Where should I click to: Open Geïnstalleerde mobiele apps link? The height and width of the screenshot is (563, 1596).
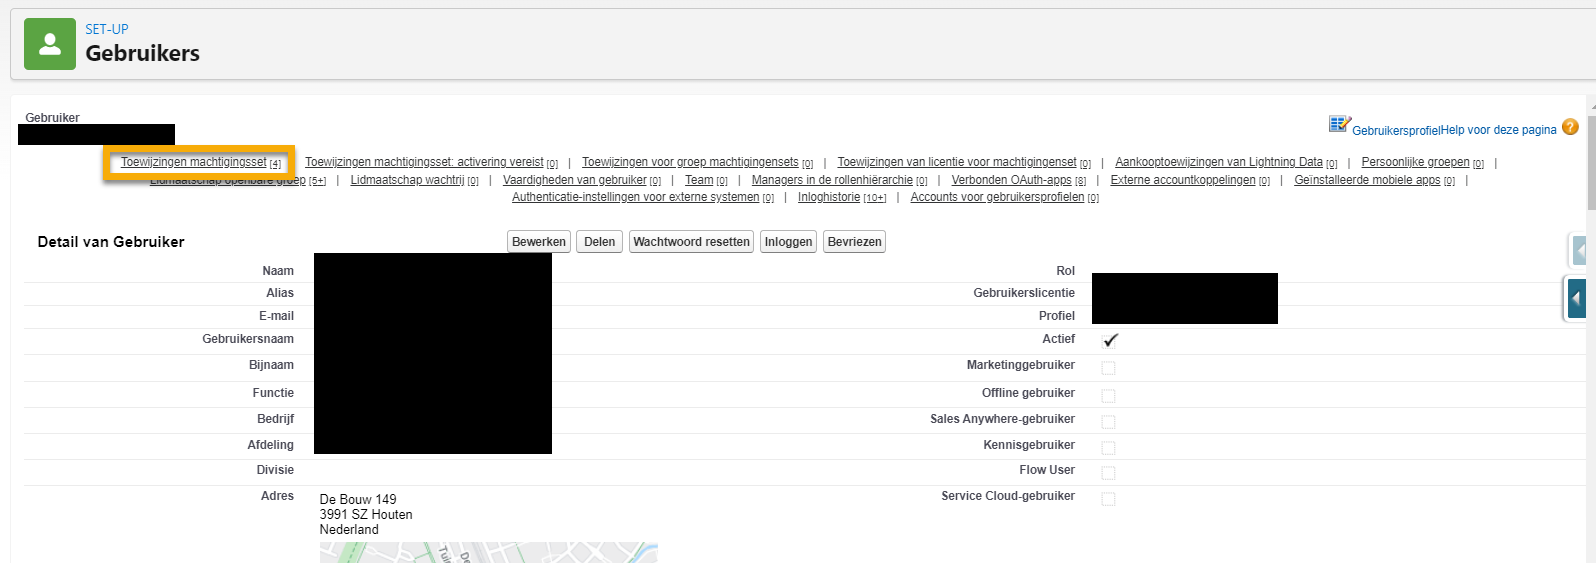coord(1374,180)
